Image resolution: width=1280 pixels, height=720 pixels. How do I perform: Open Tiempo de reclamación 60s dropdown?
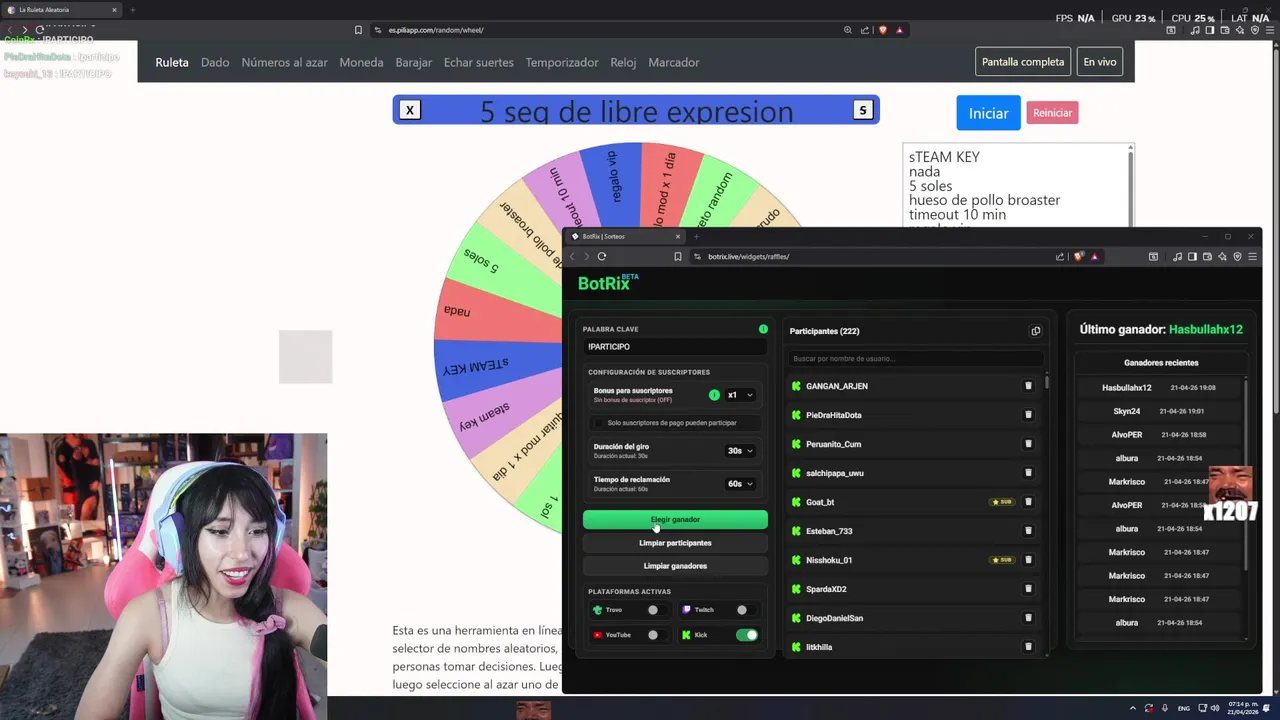[740, 484]
